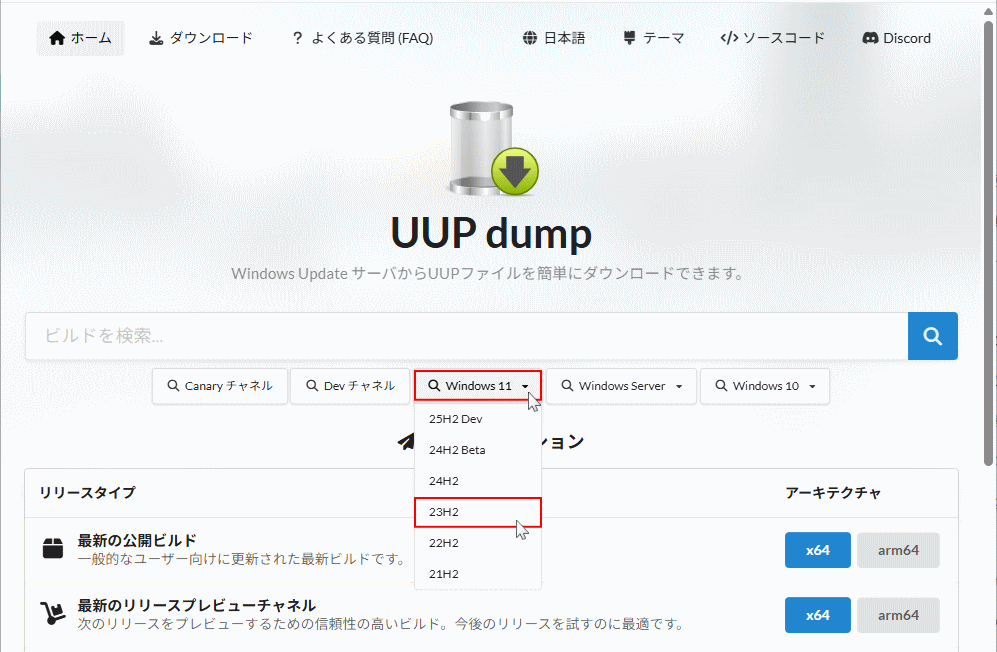
Task: Click the globe icon beside 日本語
Action: (x=530, y=38)
